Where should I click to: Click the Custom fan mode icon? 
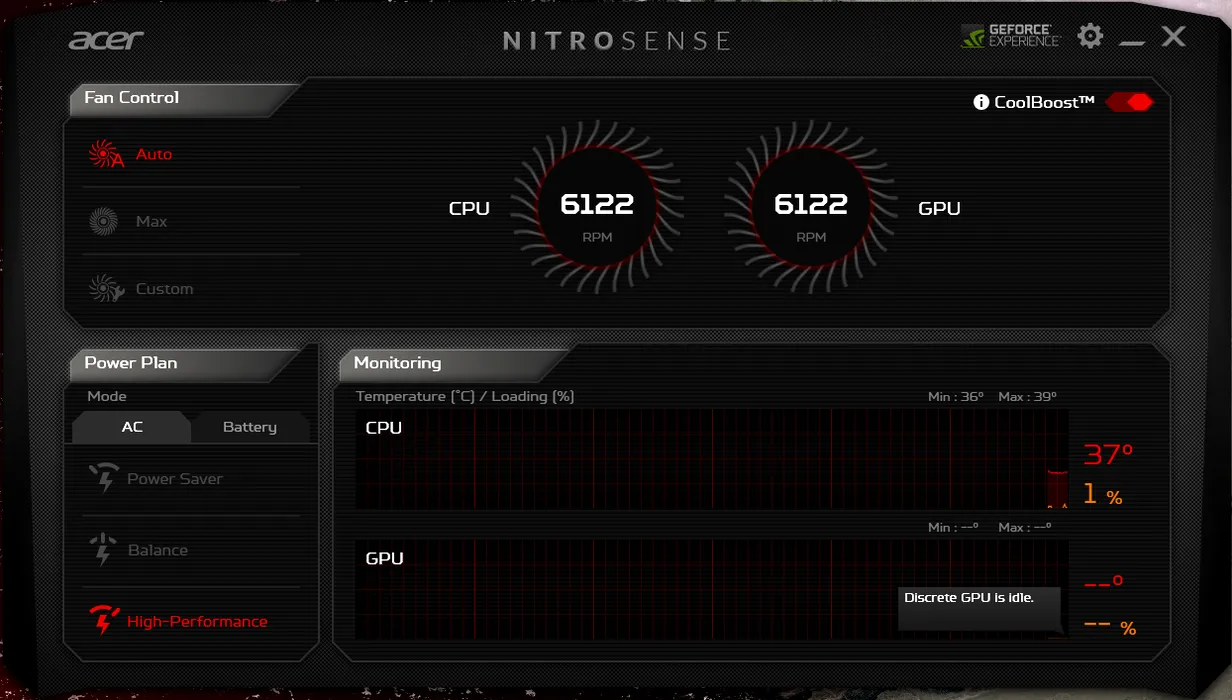click(x=106, y=289)
